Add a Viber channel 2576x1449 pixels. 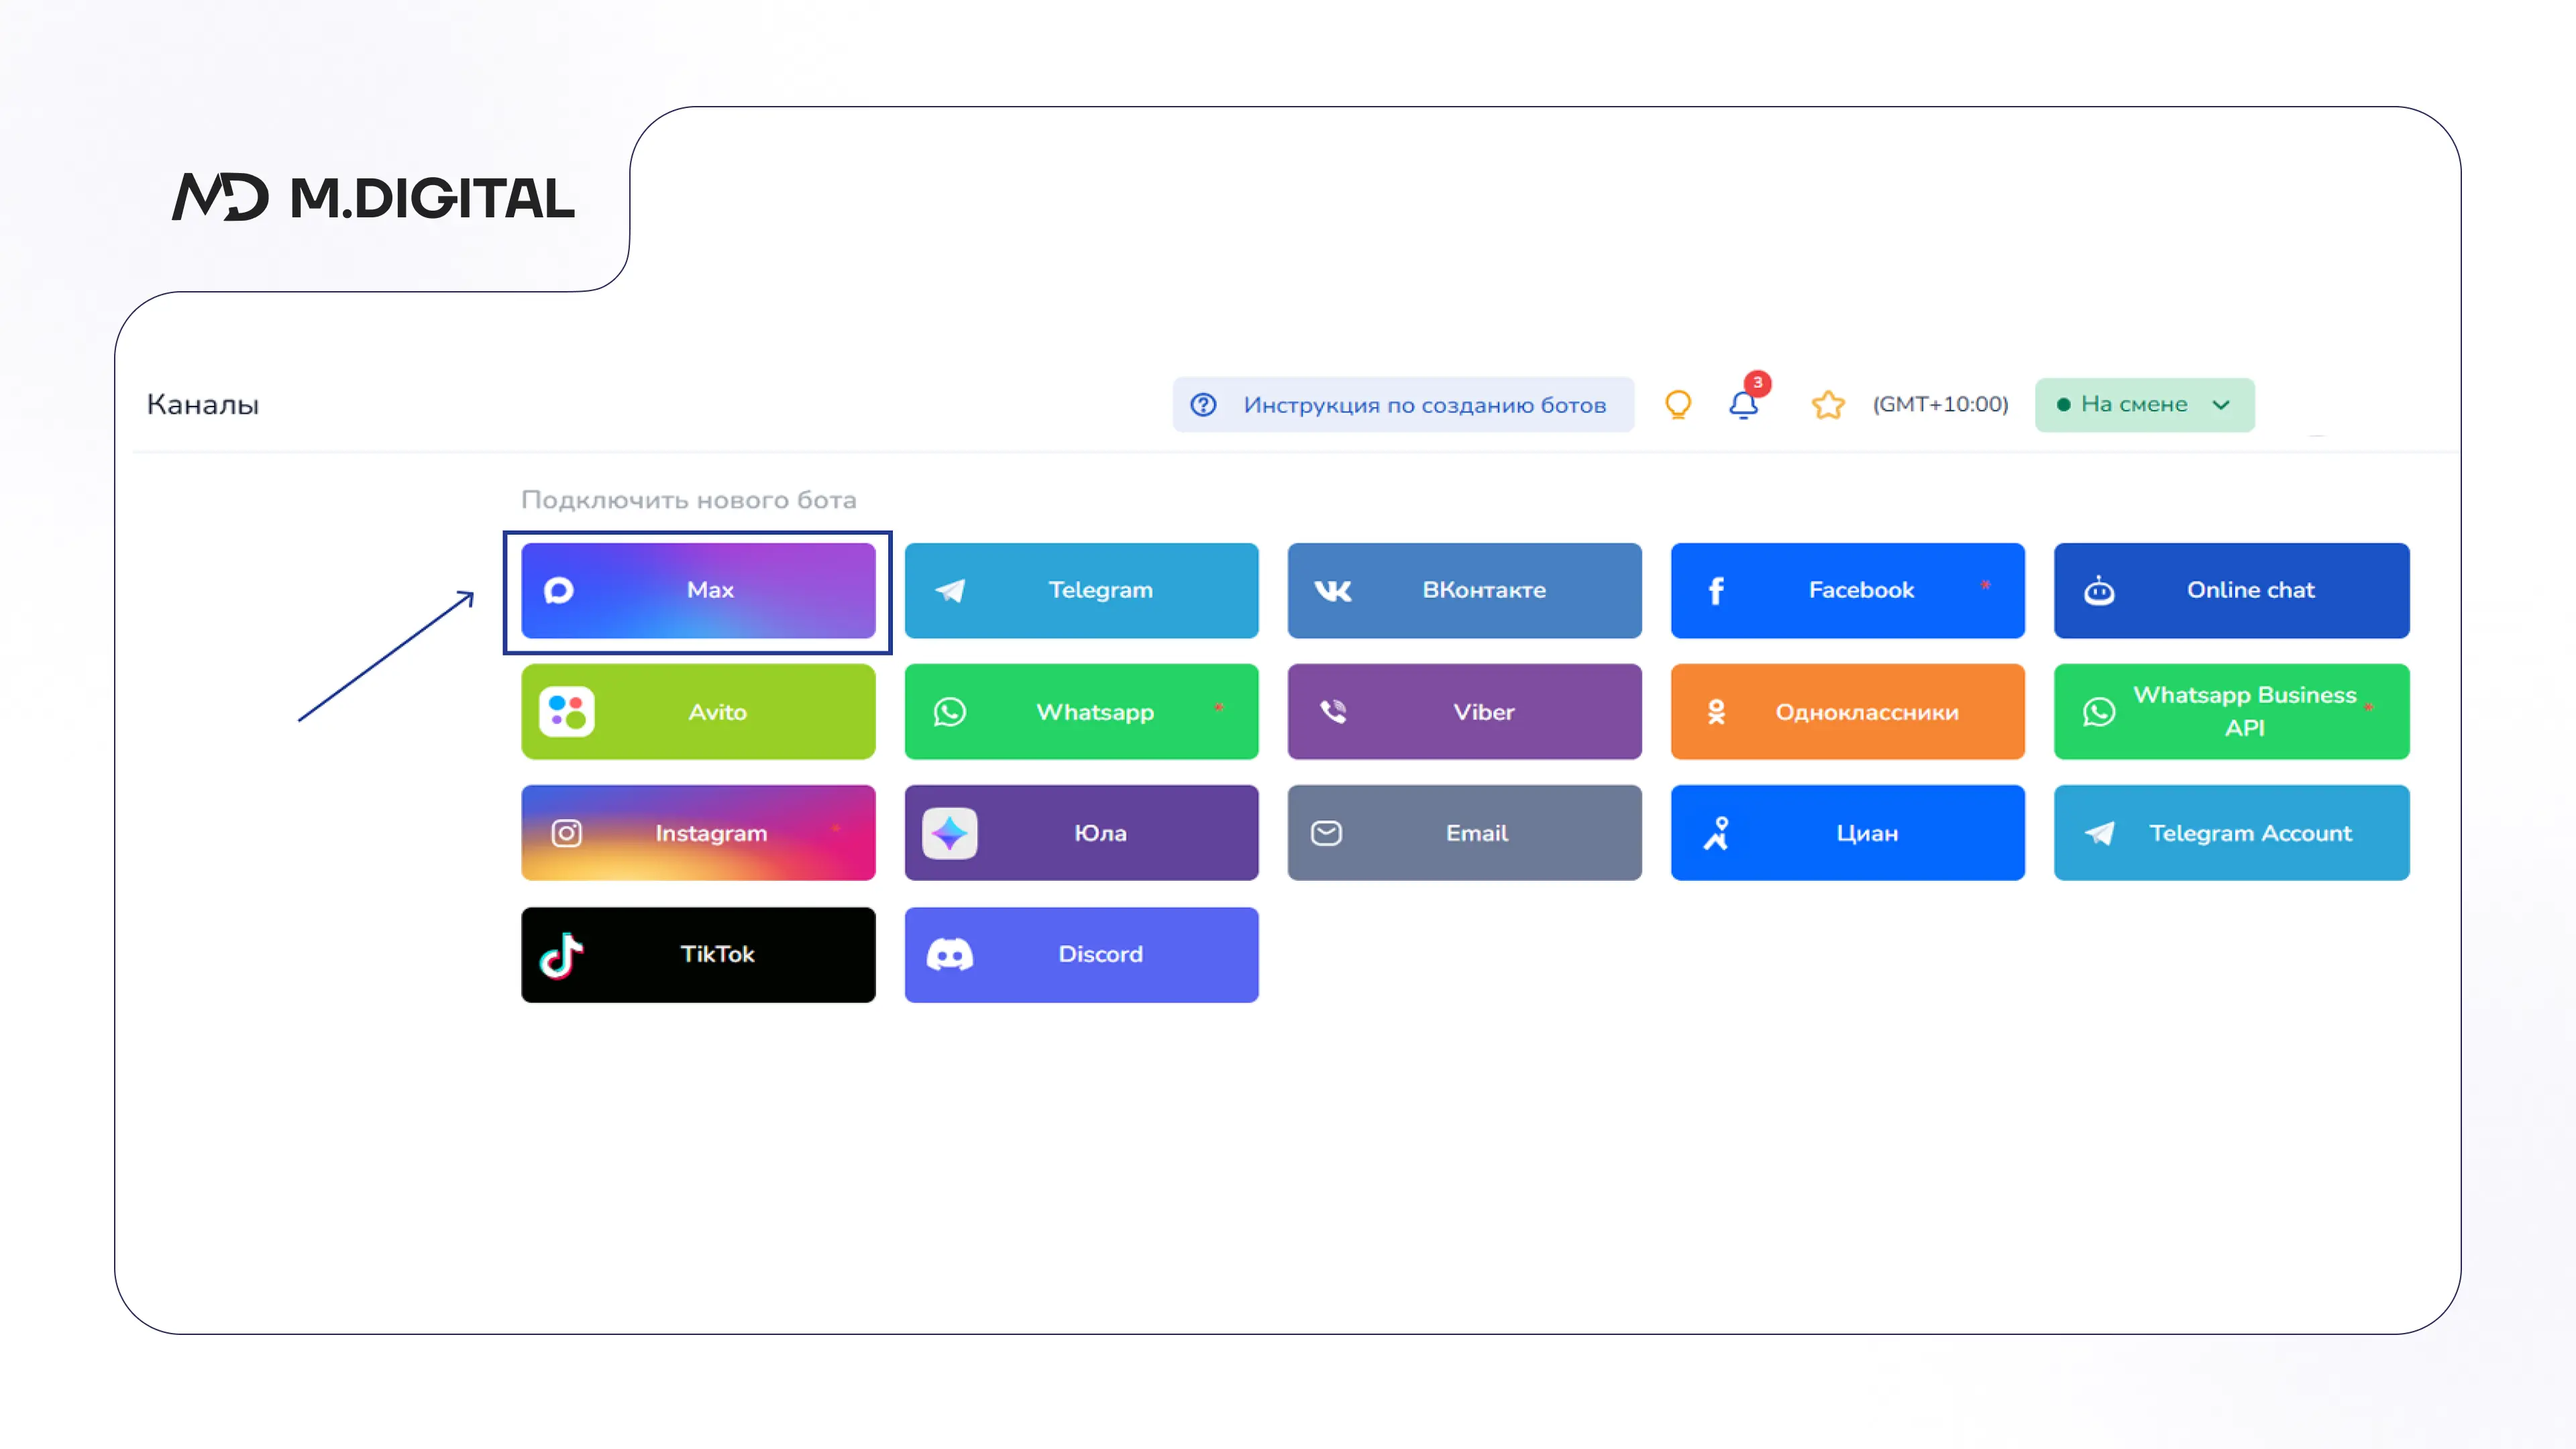point(1464,712)
